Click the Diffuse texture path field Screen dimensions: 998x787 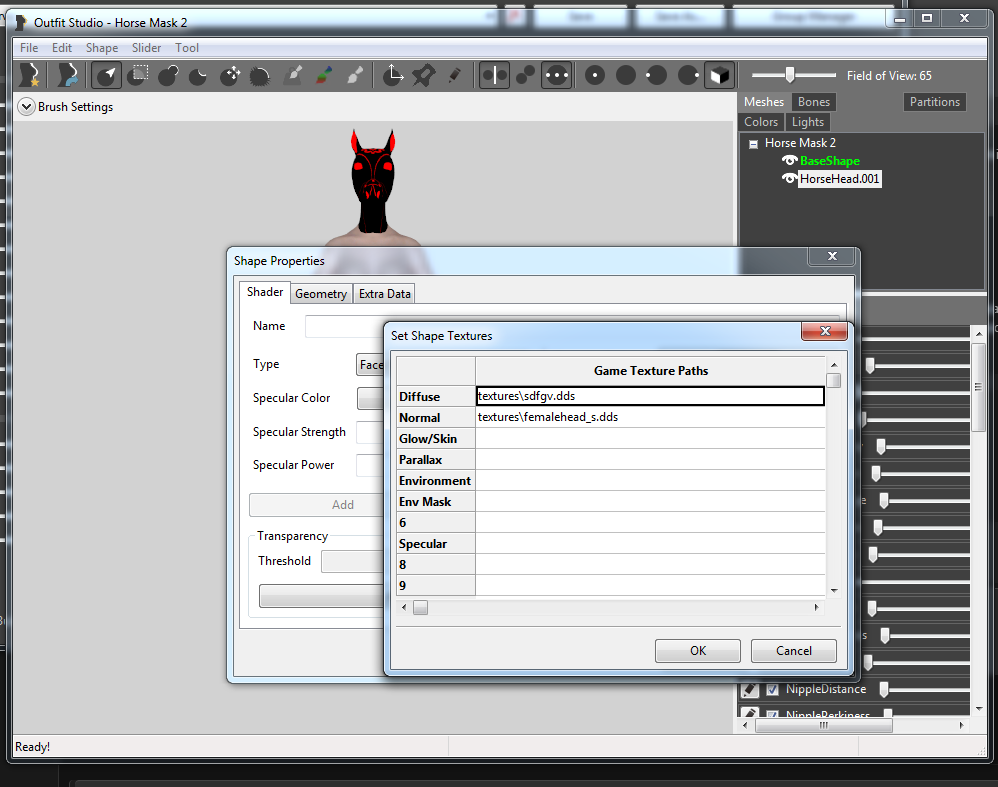[x=650, y=396]
